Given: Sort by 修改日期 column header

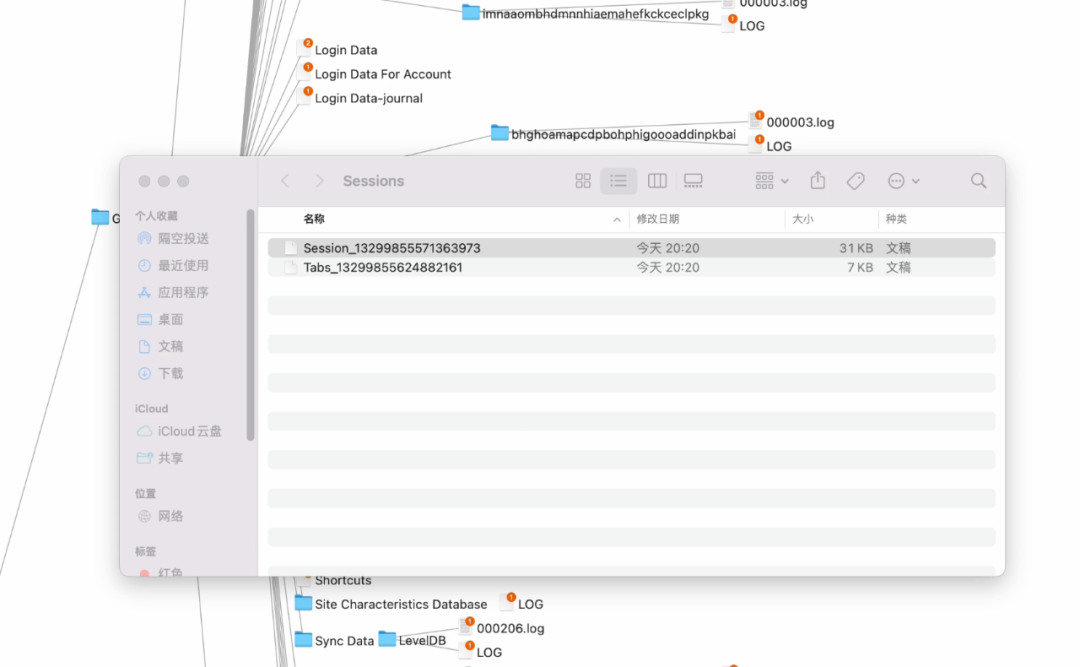Looking at the screenshot, I should pyautogui.click(x=658, y=219).
